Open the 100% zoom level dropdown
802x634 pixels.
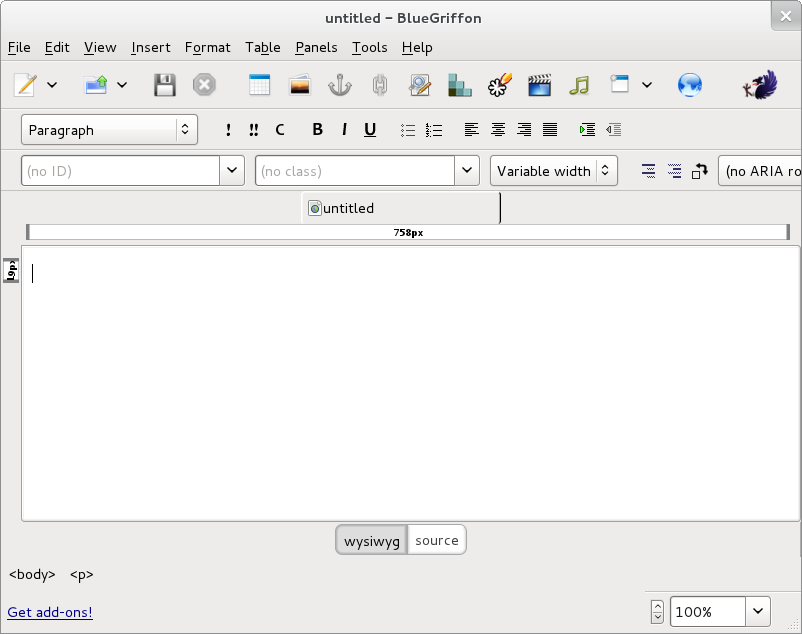(758, 611)
